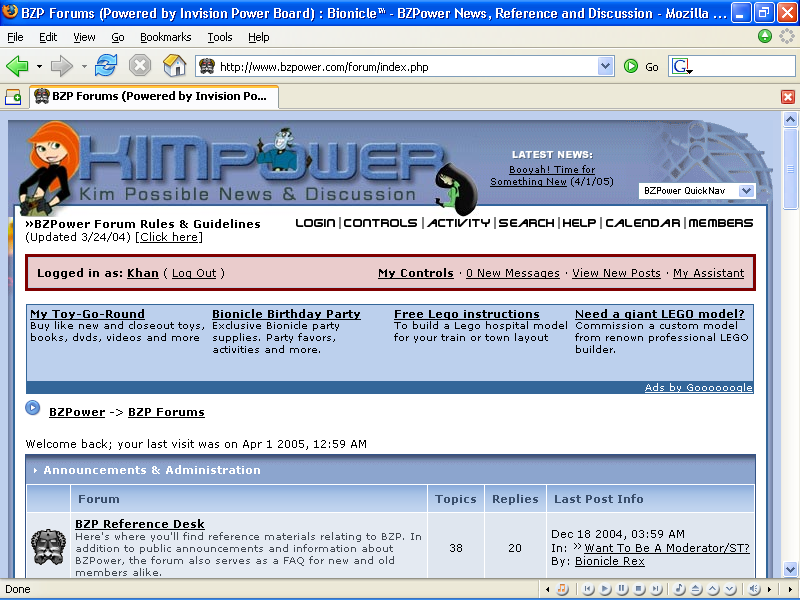
Task: Open the CALENDAR nav link
Action: point(642,223)
